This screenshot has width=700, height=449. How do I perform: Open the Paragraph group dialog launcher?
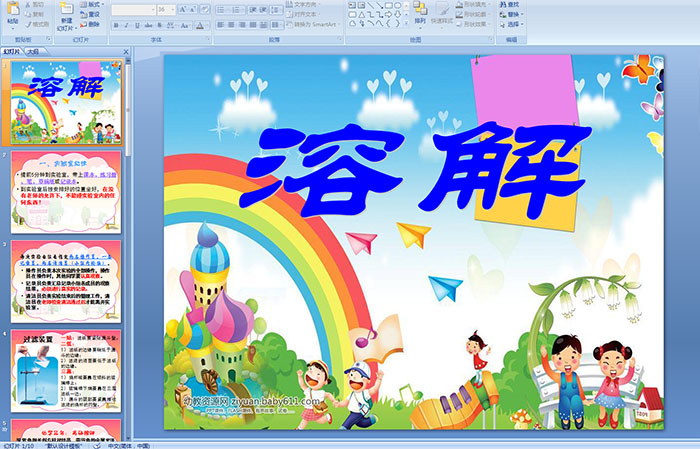tap(340, 39)
